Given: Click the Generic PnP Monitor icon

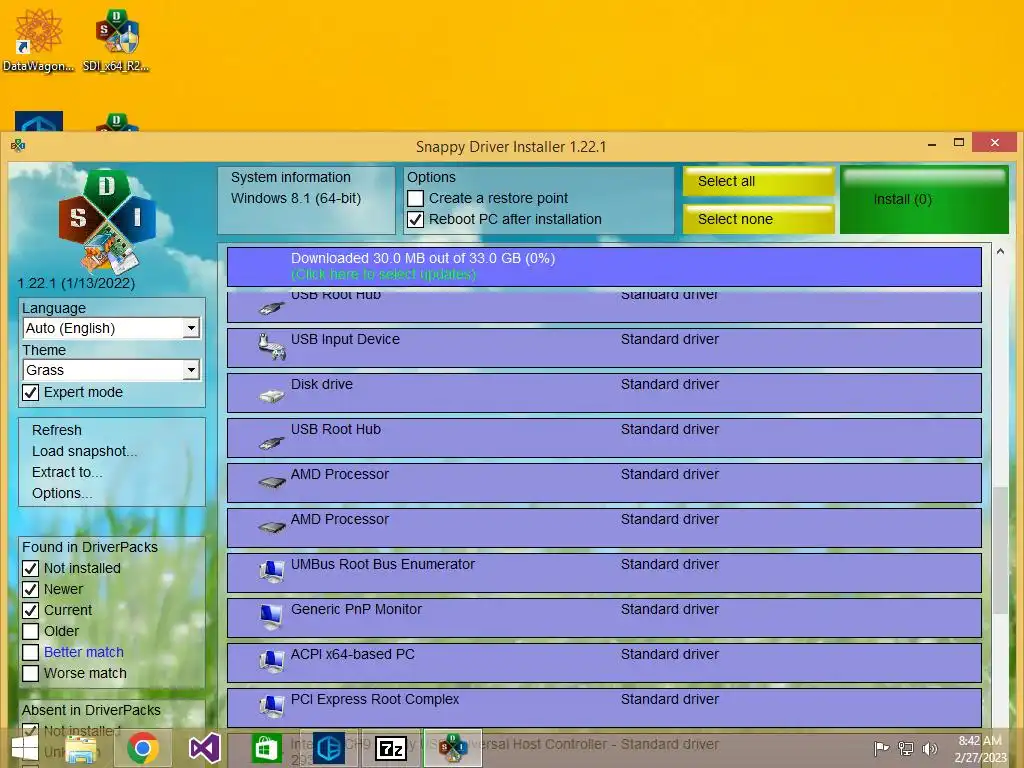Looking at the screenshot, I should (271, 616).
